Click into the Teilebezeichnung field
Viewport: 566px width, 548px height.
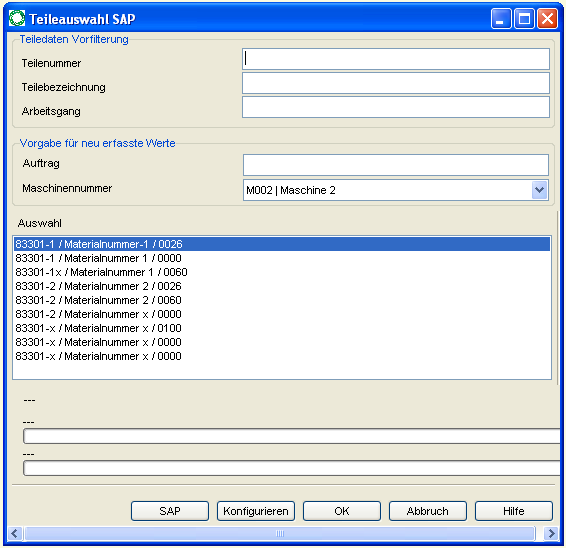tap(396, 83)
